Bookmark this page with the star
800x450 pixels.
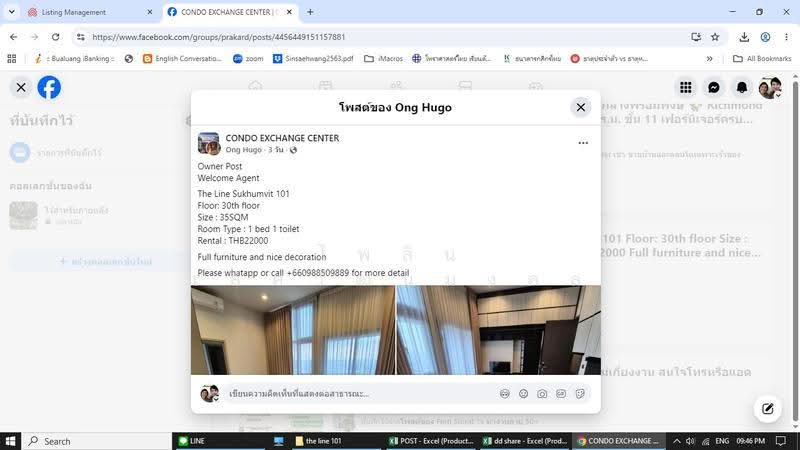(715, 37)
